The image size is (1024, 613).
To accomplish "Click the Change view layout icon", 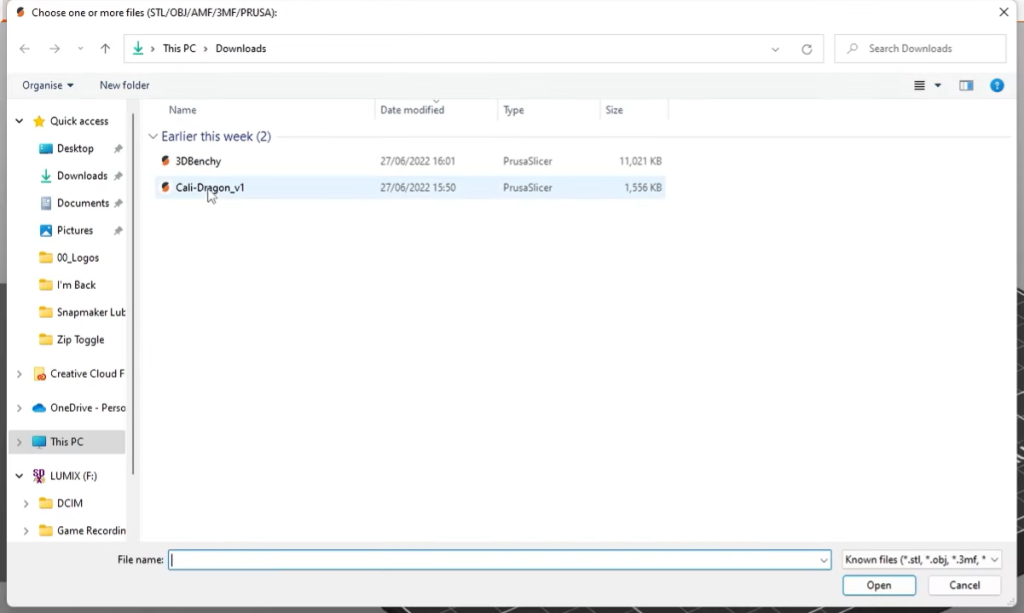I will [920, 86].
